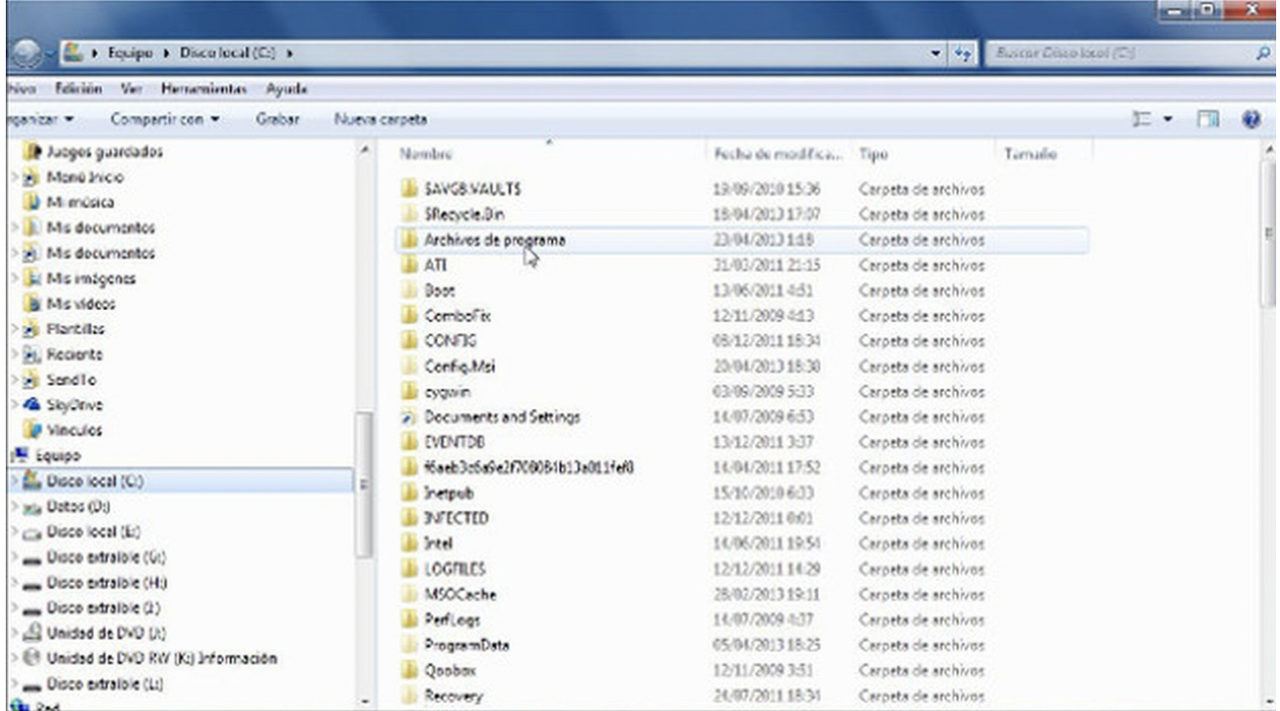This screenshot has width=1280, height=711.
Task: Select the Recovery folder name
Action: [x=453, y=696]
